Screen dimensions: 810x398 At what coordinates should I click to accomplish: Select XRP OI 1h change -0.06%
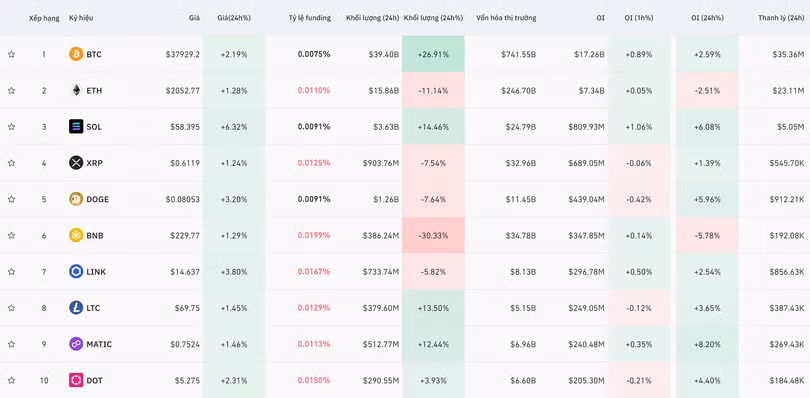[x=638, y=163]
